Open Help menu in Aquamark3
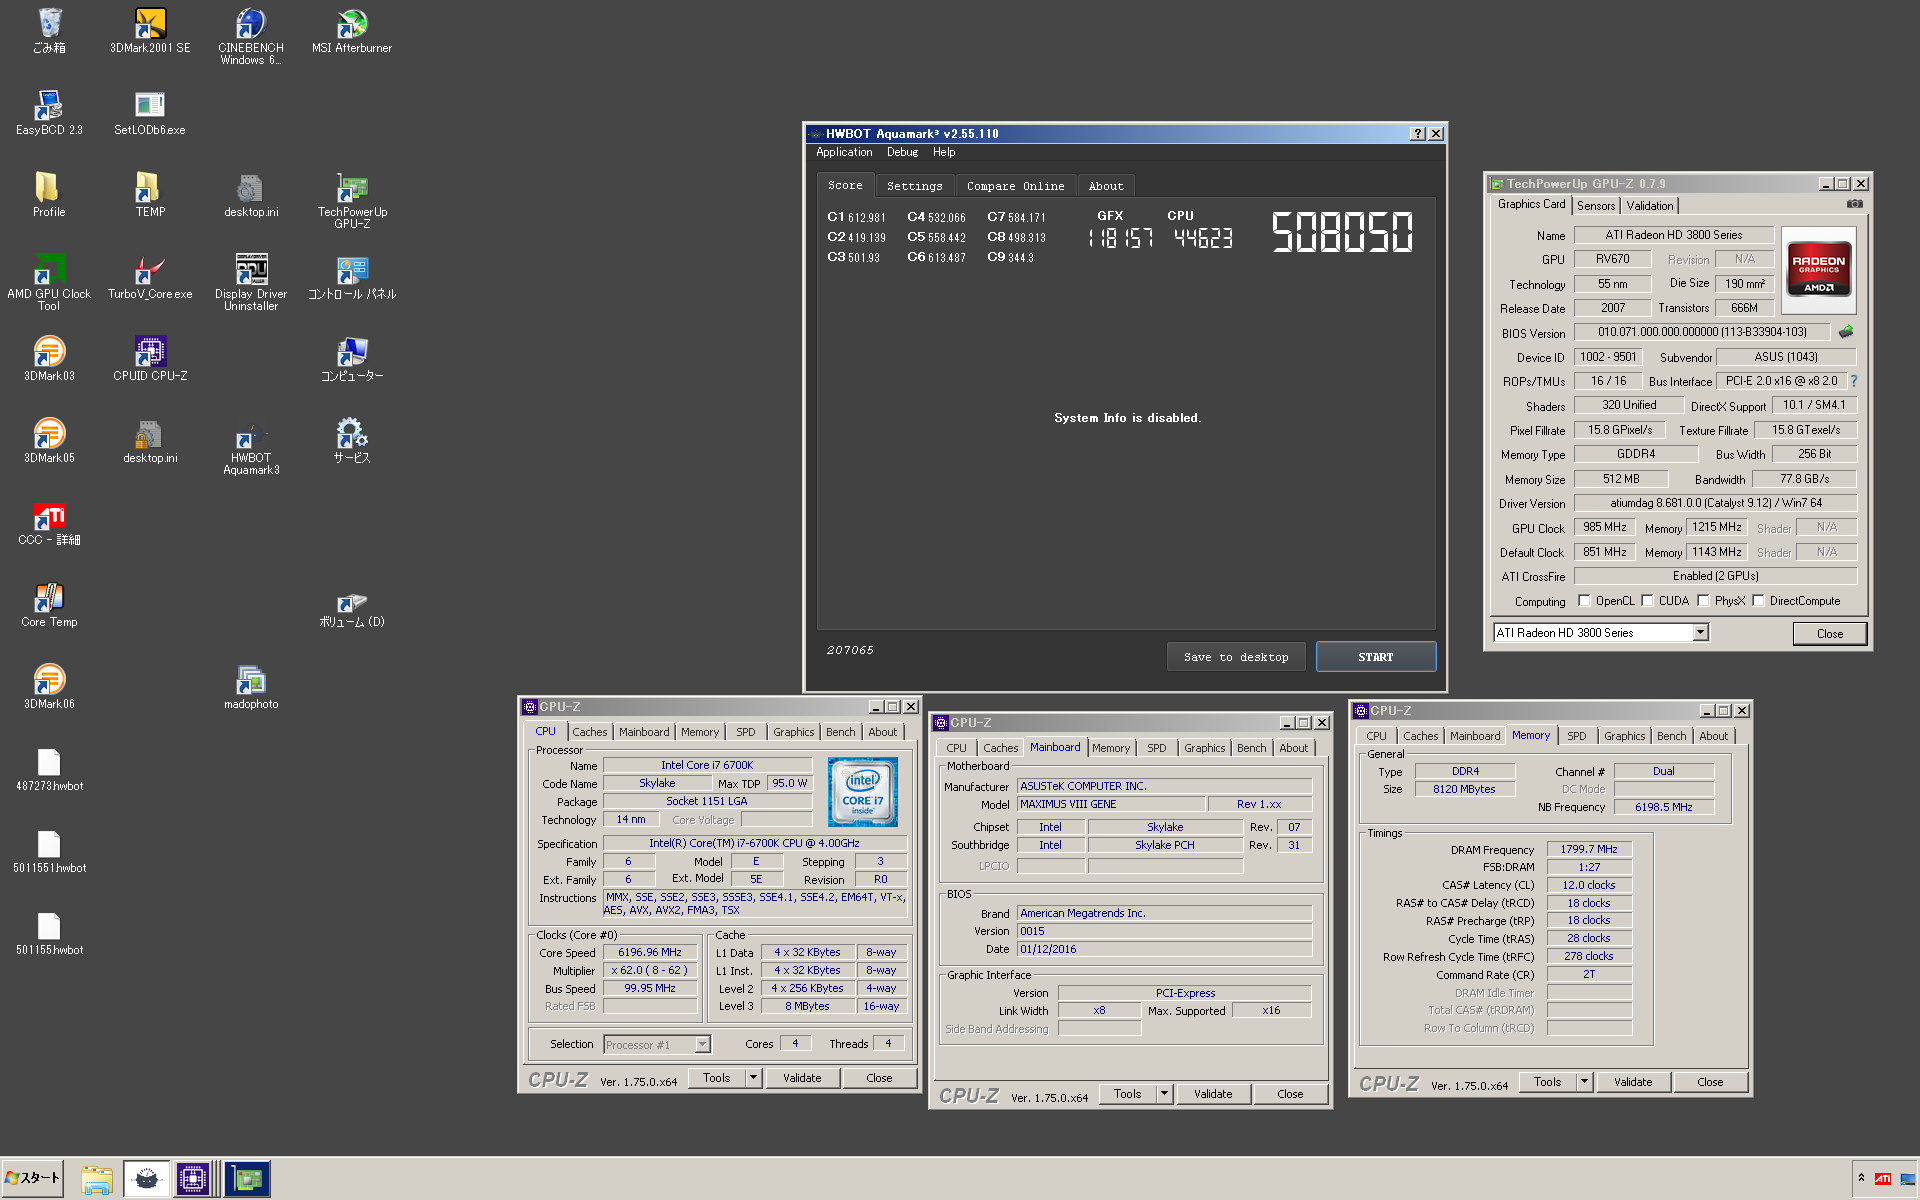 tap(944, 152)
